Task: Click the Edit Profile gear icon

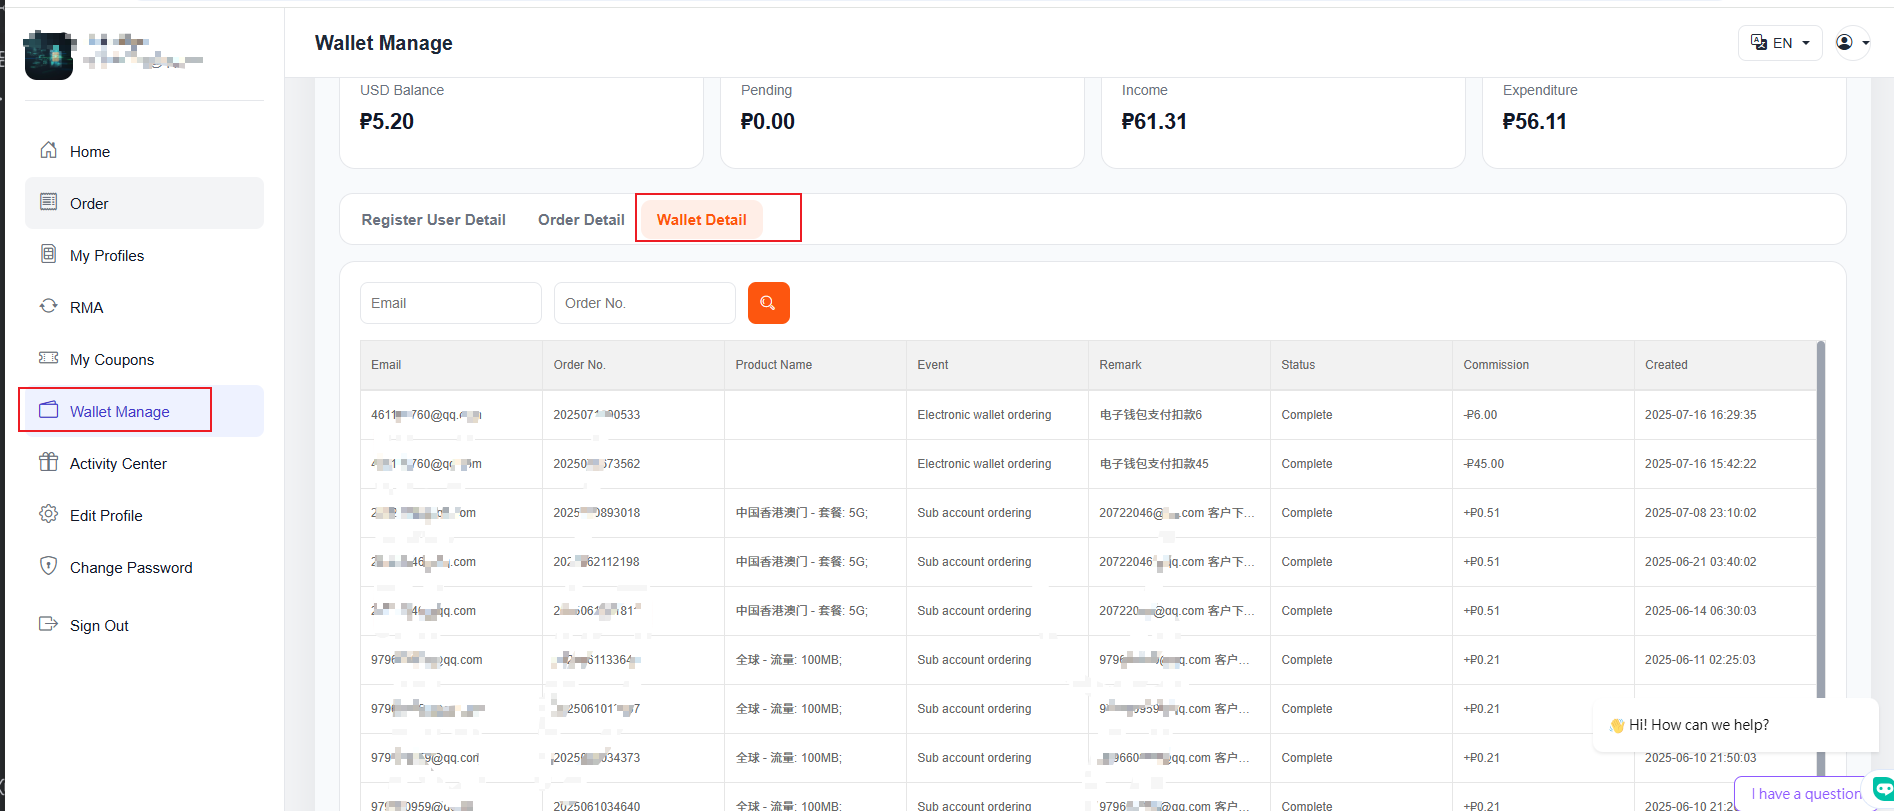Action: 48,514
